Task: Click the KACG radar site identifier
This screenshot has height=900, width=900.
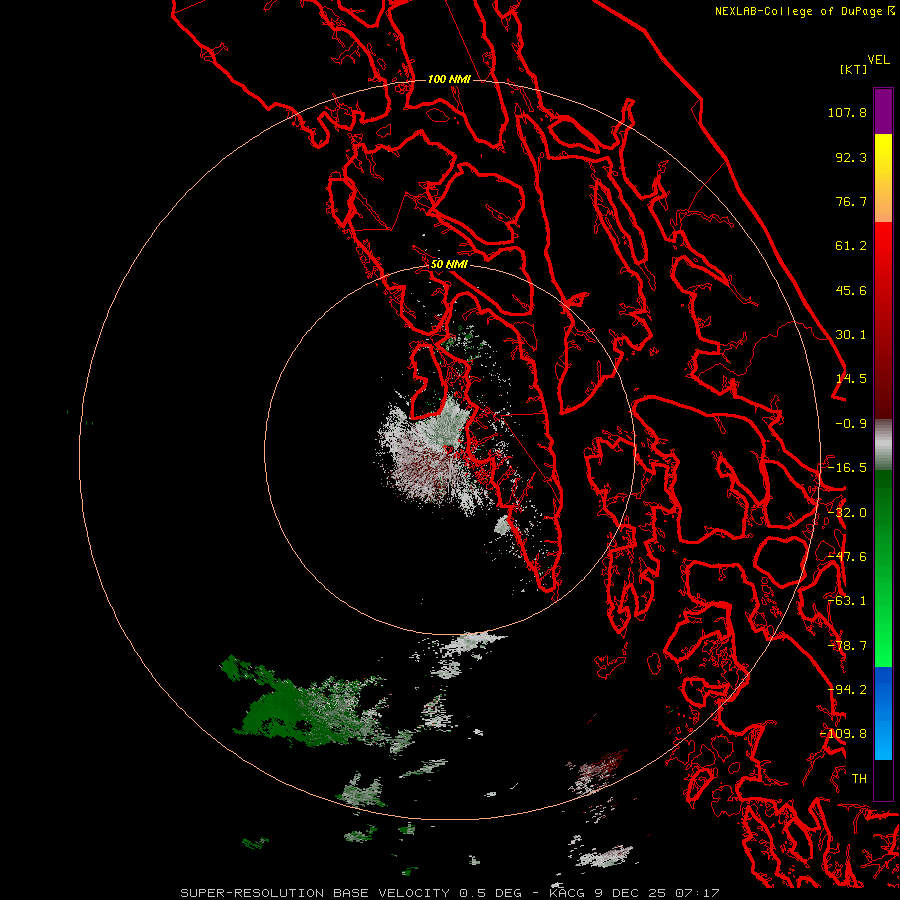Action: (569, 893)
